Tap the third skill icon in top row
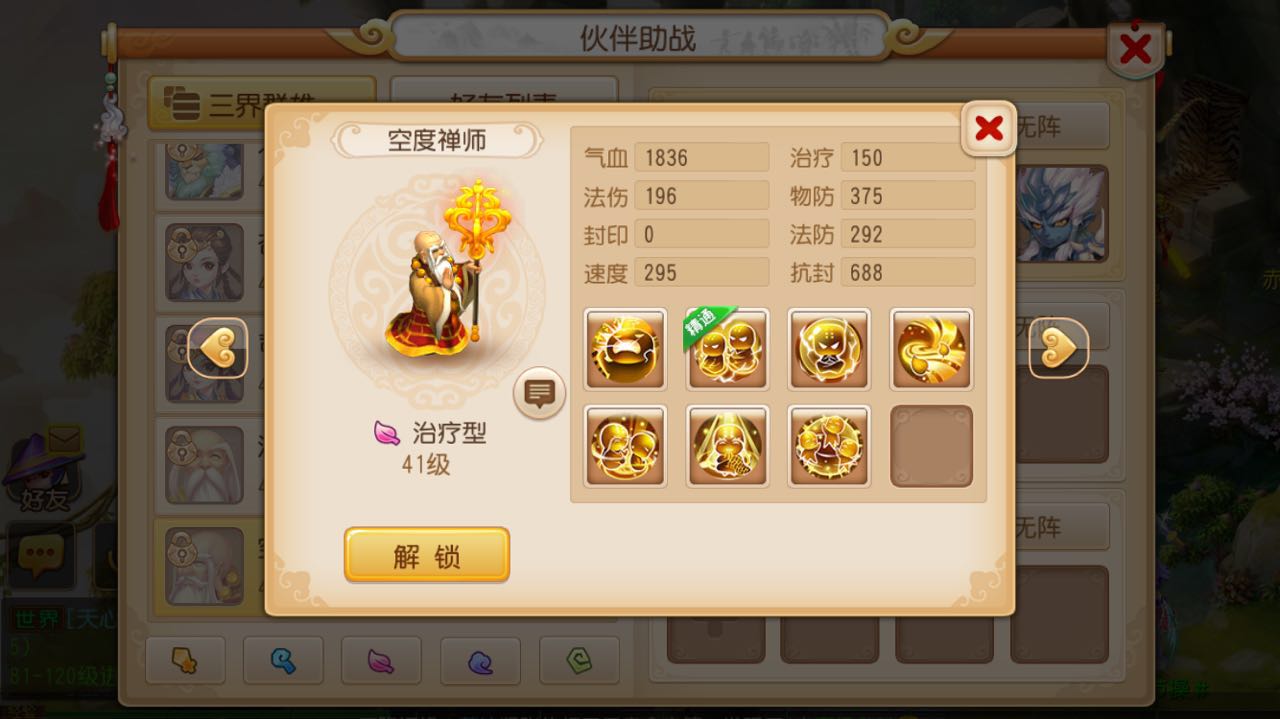Image resolution: width=1280 pixels, height=719 pixels. tap(829, 349)
